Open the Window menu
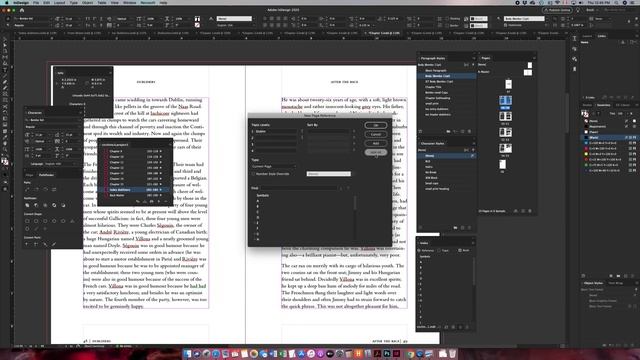The image size is (640, 360). pos(129,2)
